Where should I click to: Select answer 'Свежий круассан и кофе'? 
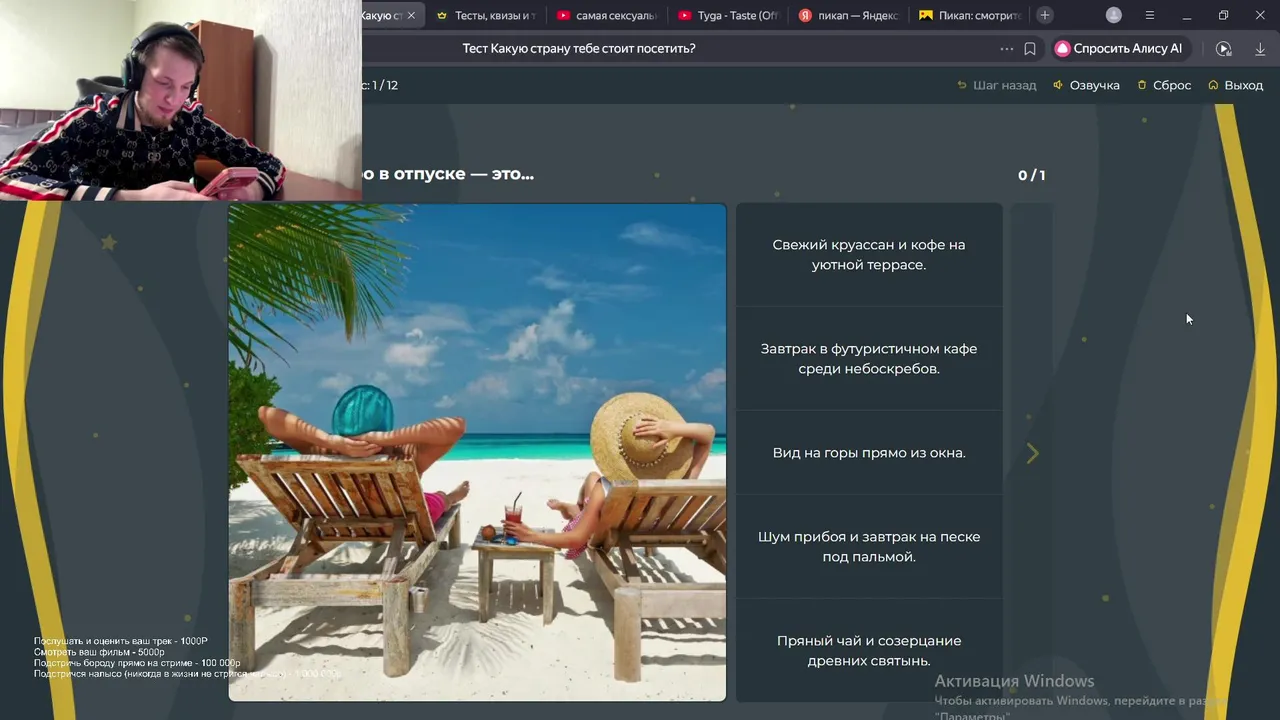point(869,255)
